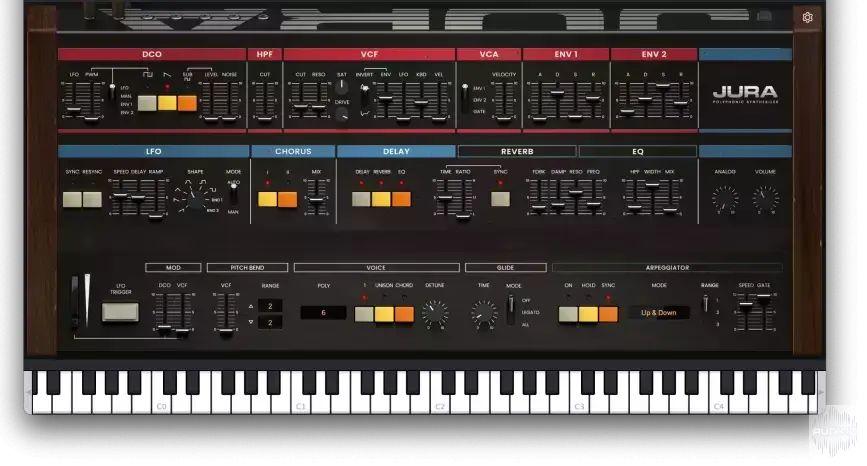Flip the VCF envelope invert switch
Viewport: 867px width, 466px height.
[x=364, y=97]
